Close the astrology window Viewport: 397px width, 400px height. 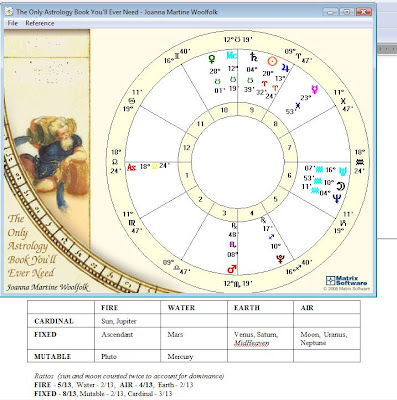363,12
